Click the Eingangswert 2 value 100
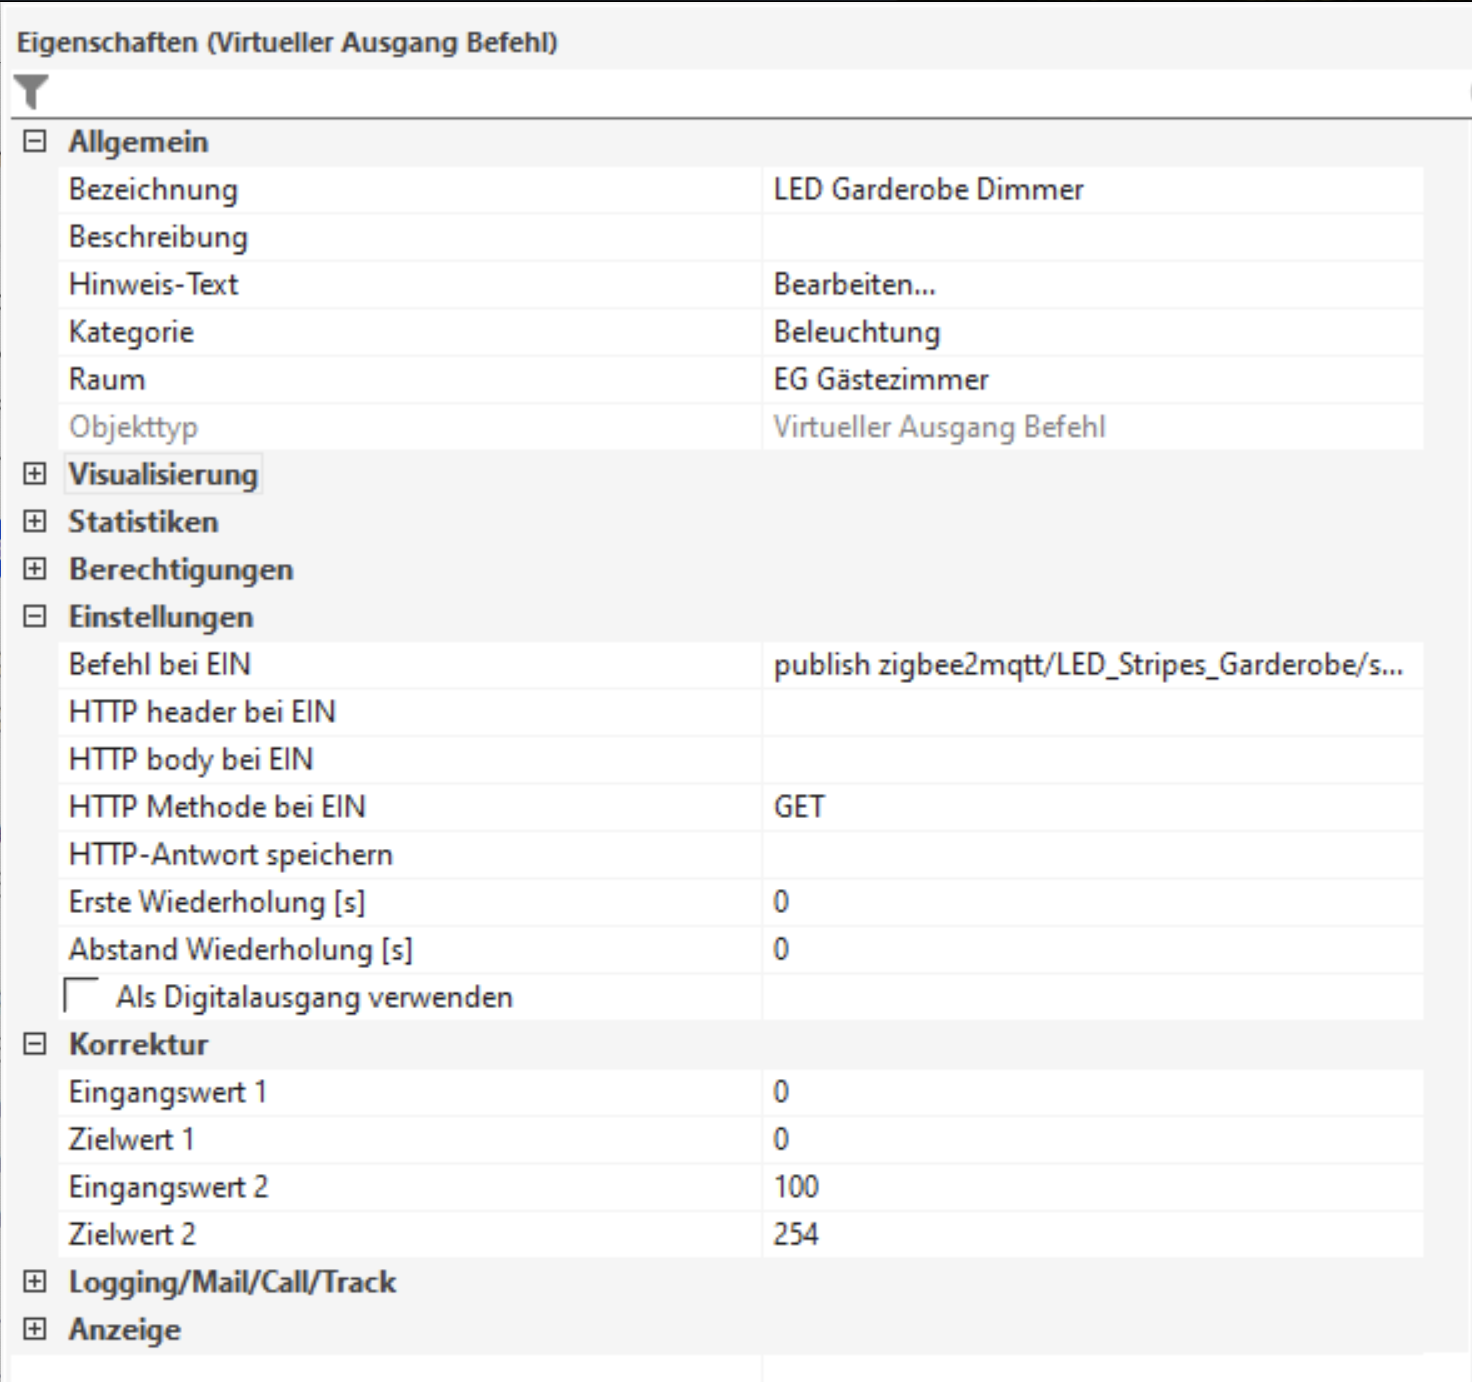This screenshot has height=1382, width=1472. [1090, 1187]
